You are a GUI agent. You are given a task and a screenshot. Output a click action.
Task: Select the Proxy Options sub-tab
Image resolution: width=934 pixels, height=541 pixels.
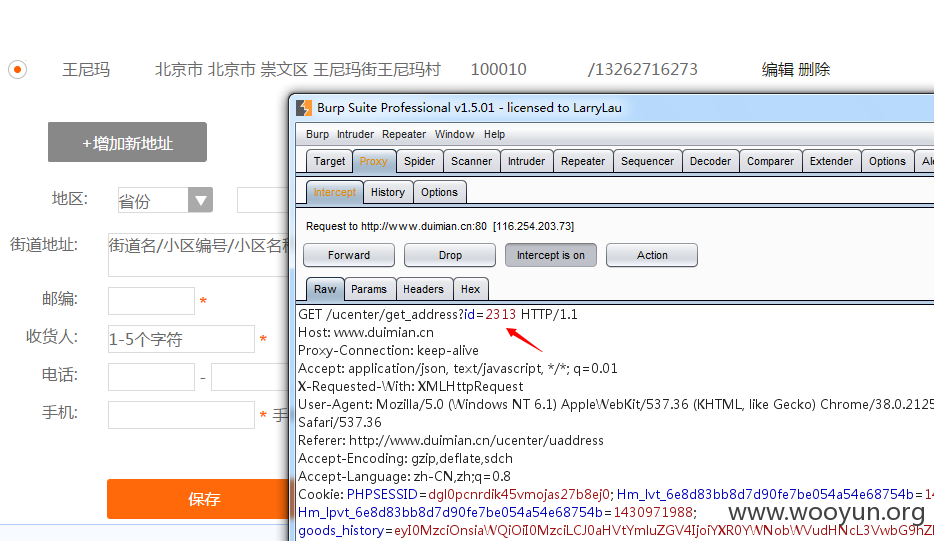[439, 192]
